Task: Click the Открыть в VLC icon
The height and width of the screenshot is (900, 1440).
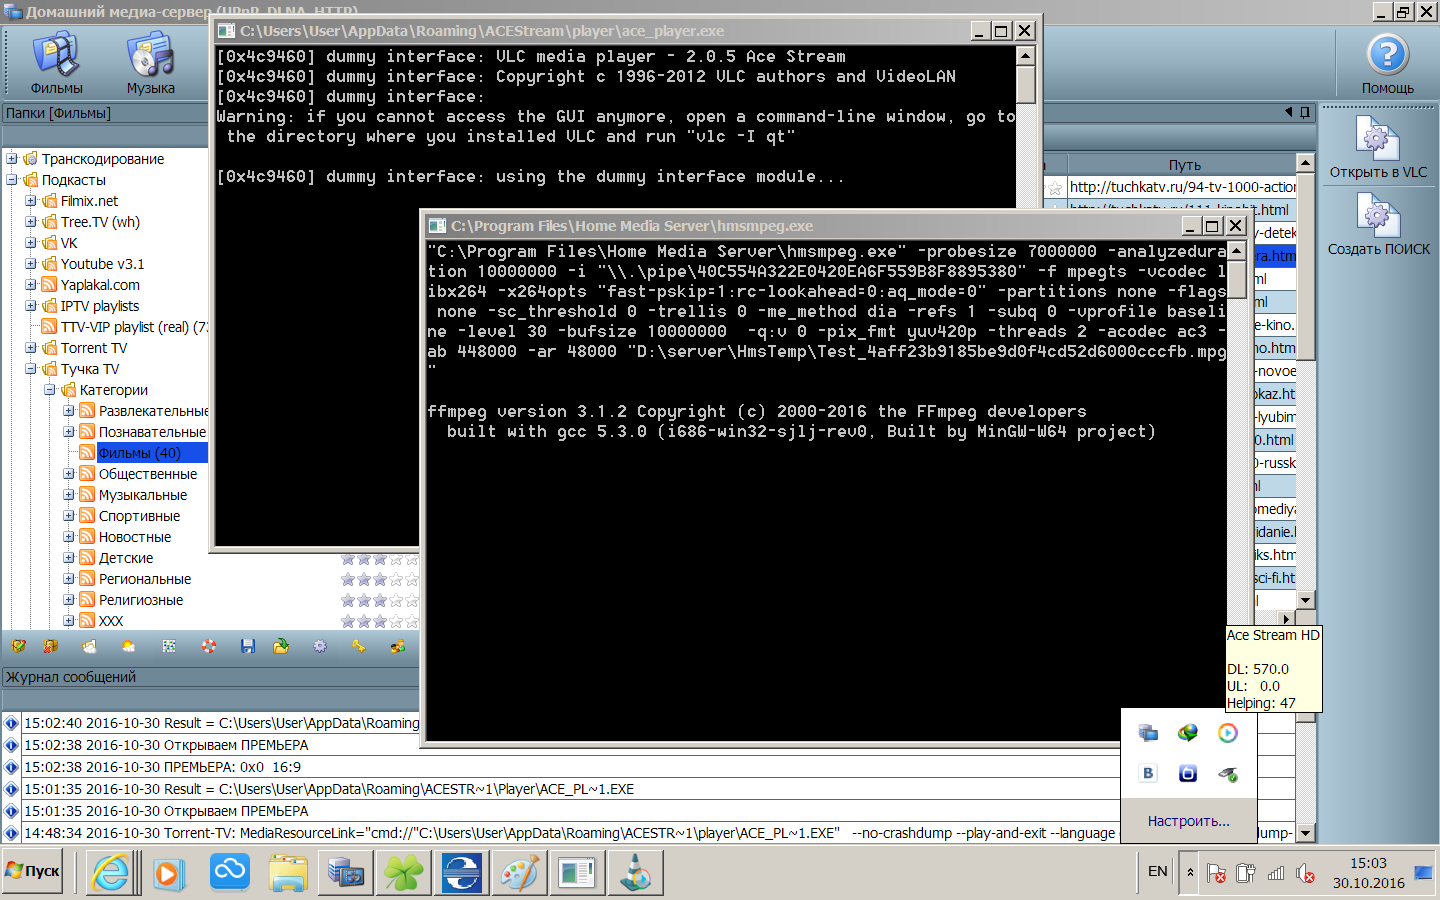Action: pos(1377,147)
